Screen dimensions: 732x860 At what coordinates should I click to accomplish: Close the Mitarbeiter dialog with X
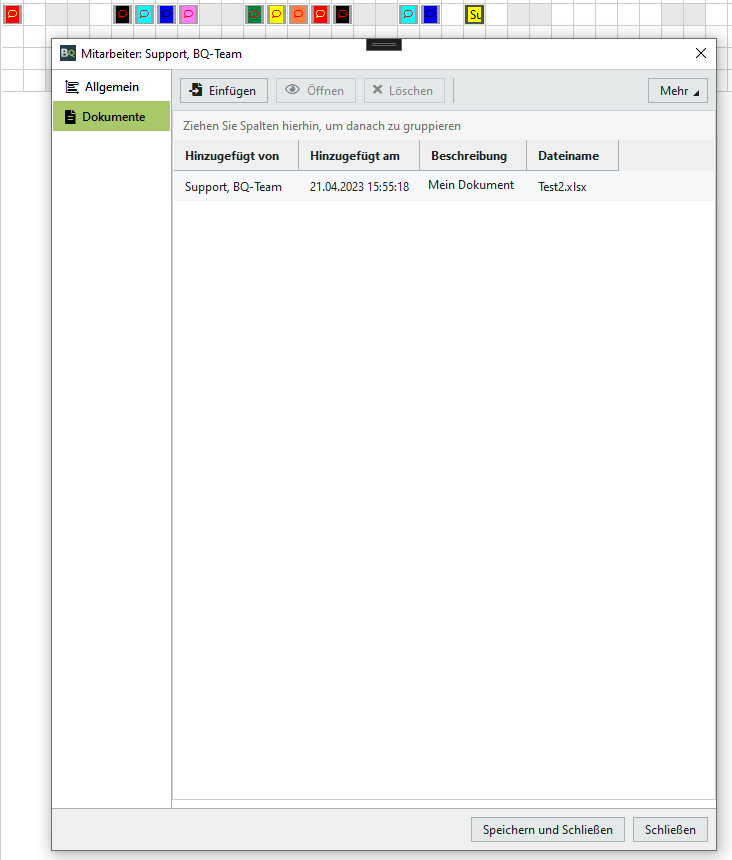[700, 54]
